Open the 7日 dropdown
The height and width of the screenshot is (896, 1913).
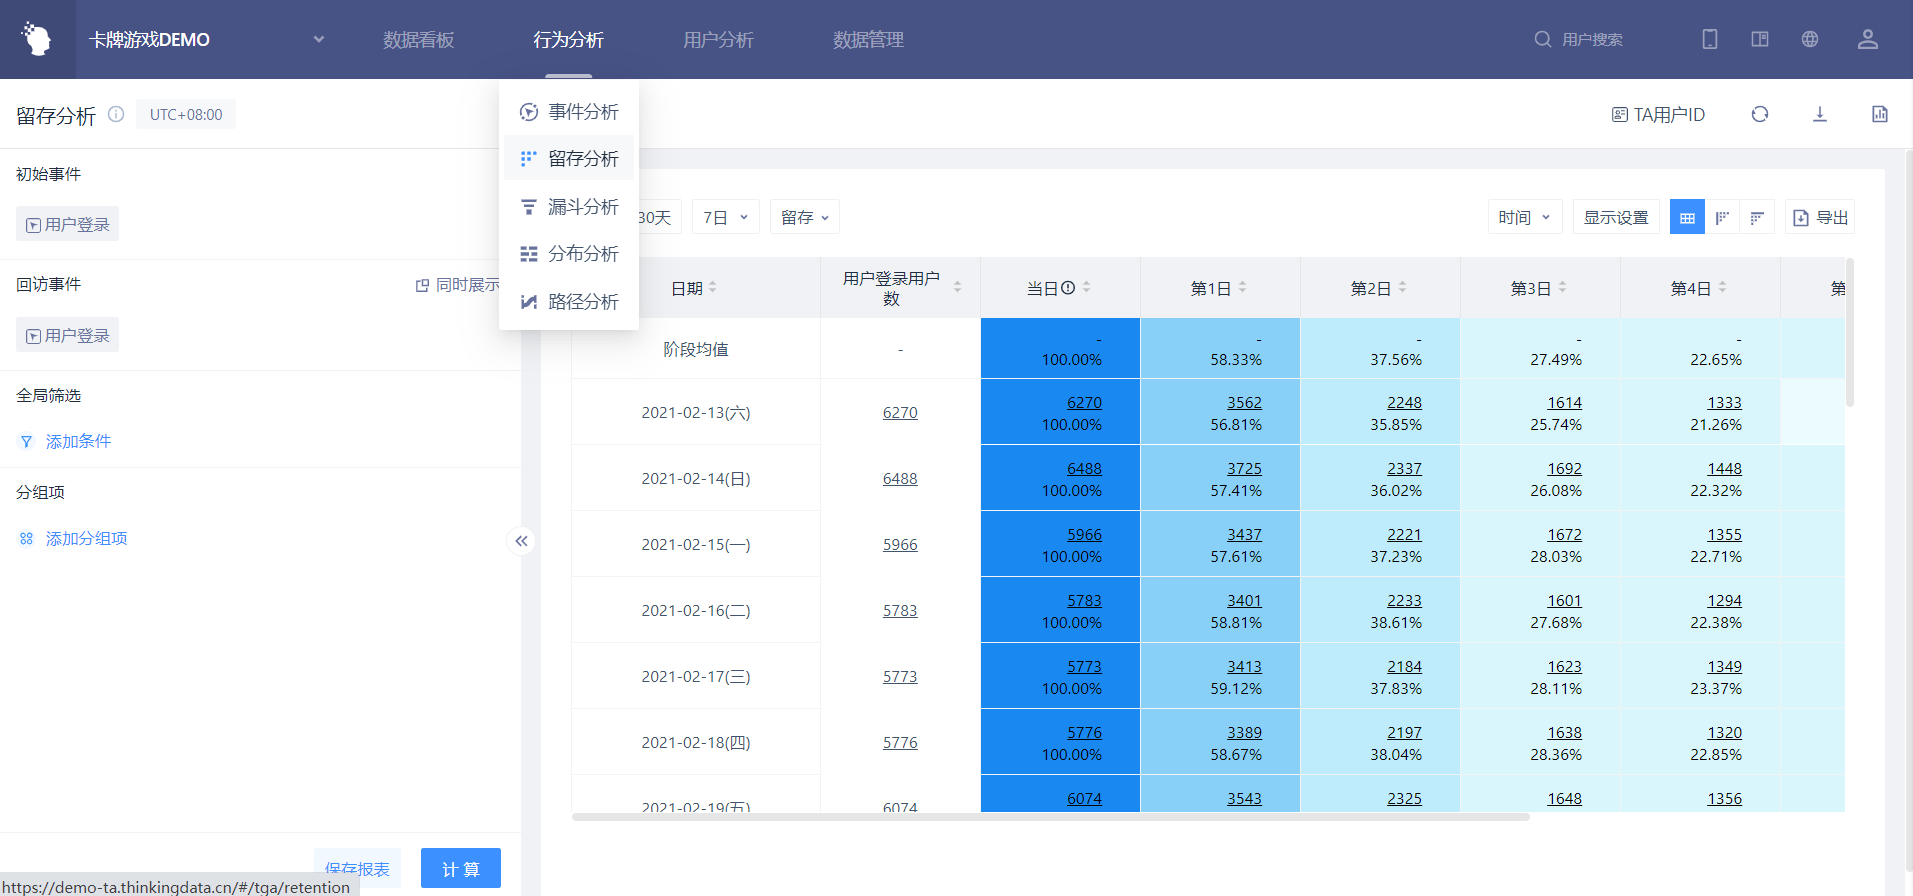pos(726,217)
